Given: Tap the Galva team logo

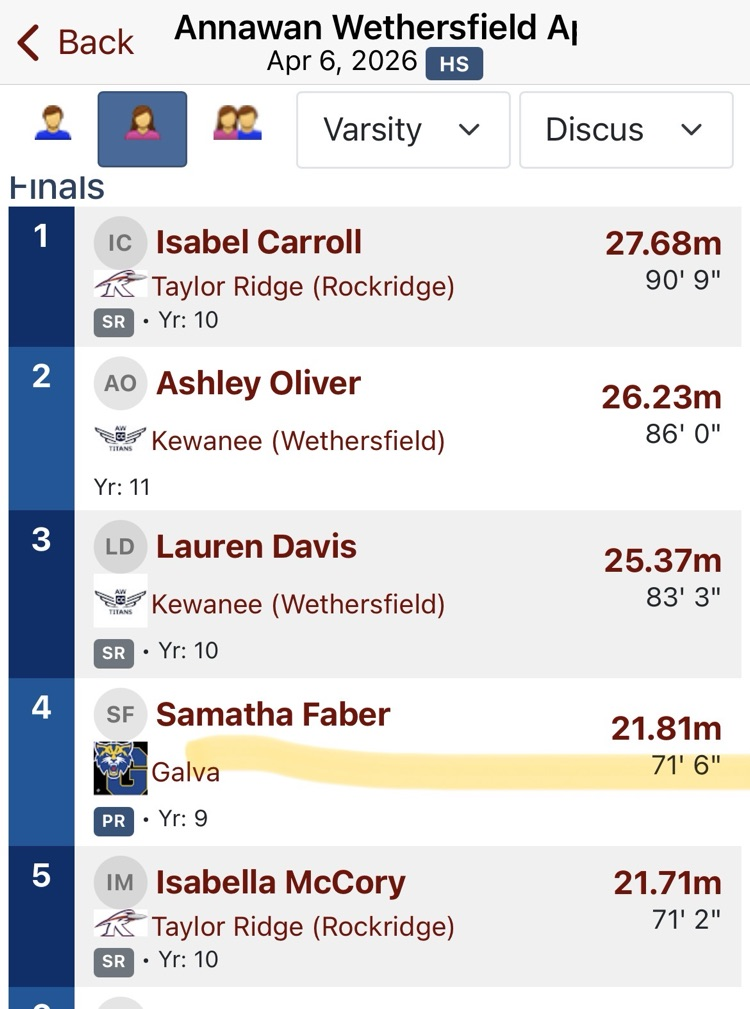Looking at the screenshot, I should point(120,768).
